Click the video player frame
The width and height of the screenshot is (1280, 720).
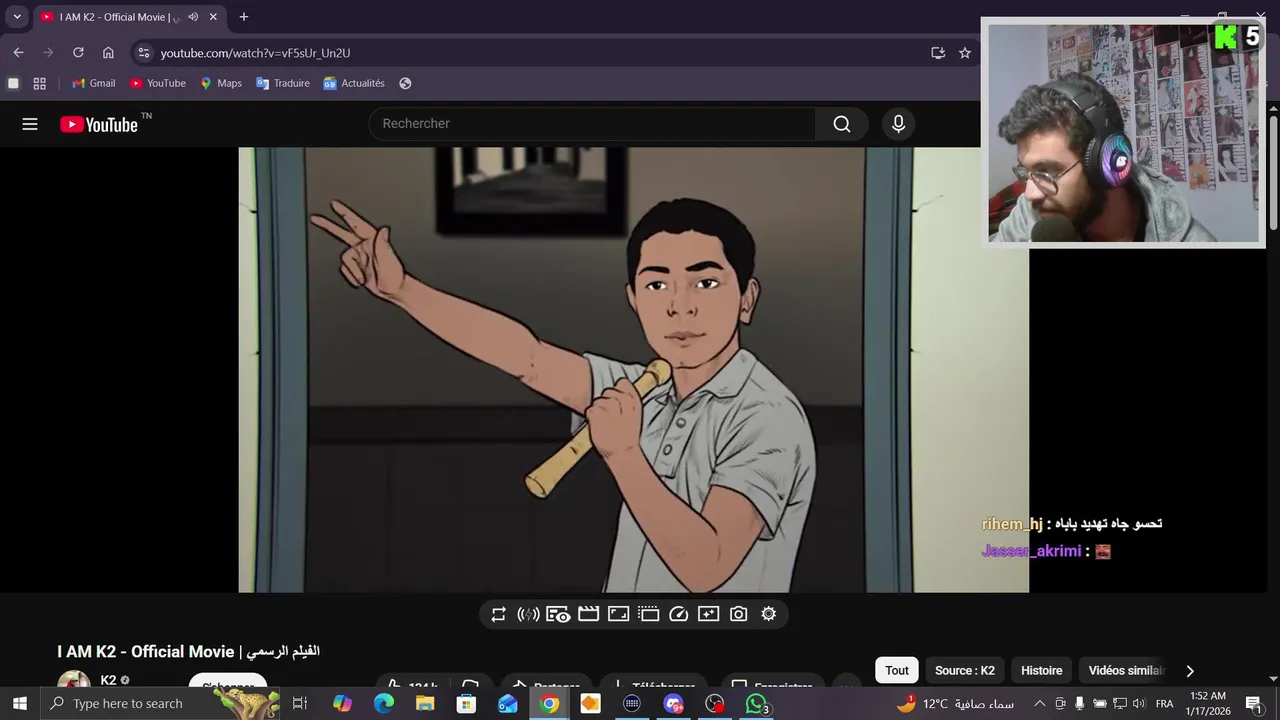click(633, 370)
